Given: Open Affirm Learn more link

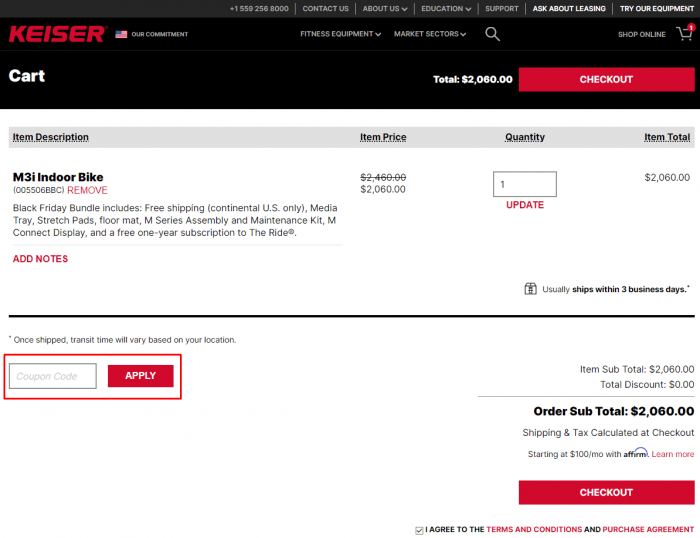Looking at the screenshot, I should coord(672,454).
